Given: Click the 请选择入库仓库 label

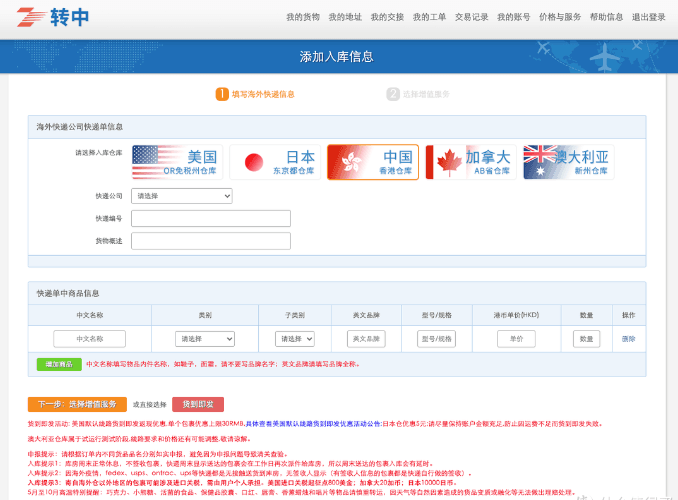Looking at the screenshot, I should click(99, 153).
